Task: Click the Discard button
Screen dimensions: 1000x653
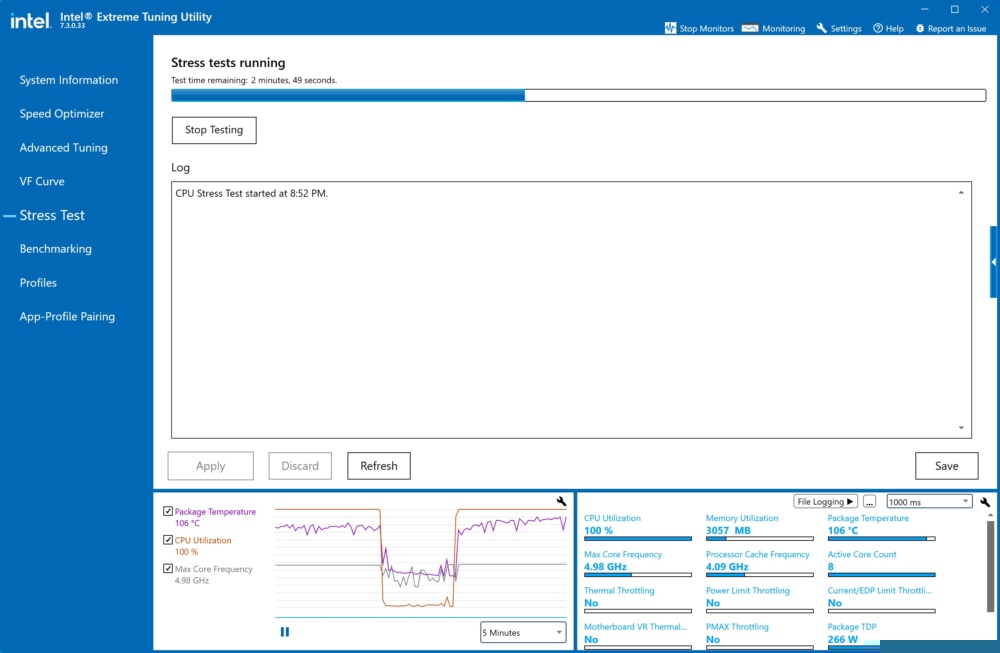Action: [x=300, y=466]
